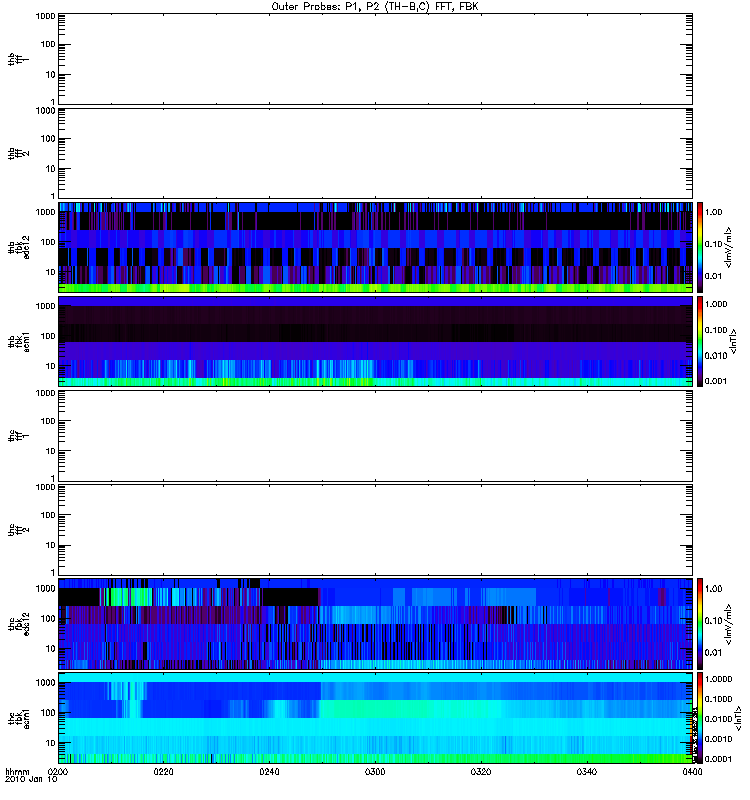Click the '0.0001' value on thc scm1 color bar
This screenshot has height=800, width=750.
[718, 759]
